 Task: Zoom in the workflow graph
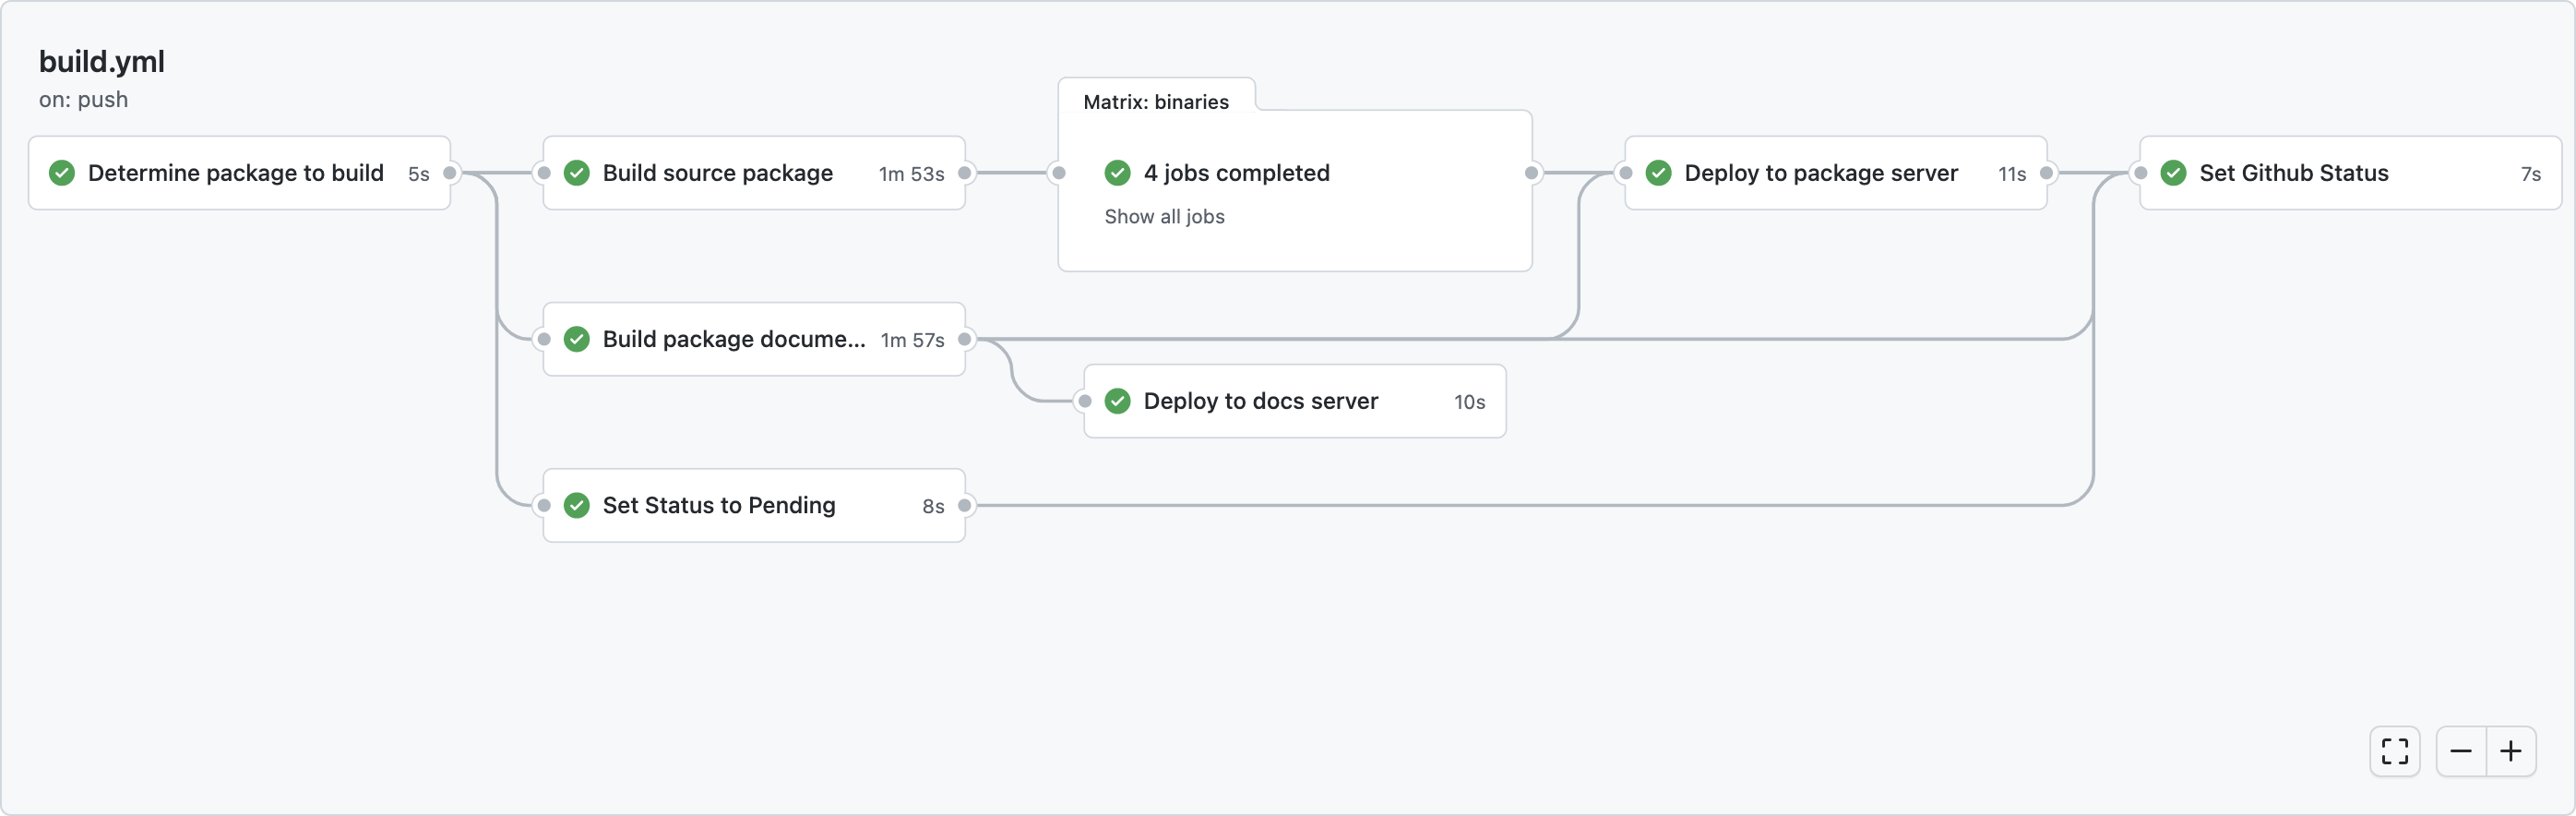point(2511,751)
